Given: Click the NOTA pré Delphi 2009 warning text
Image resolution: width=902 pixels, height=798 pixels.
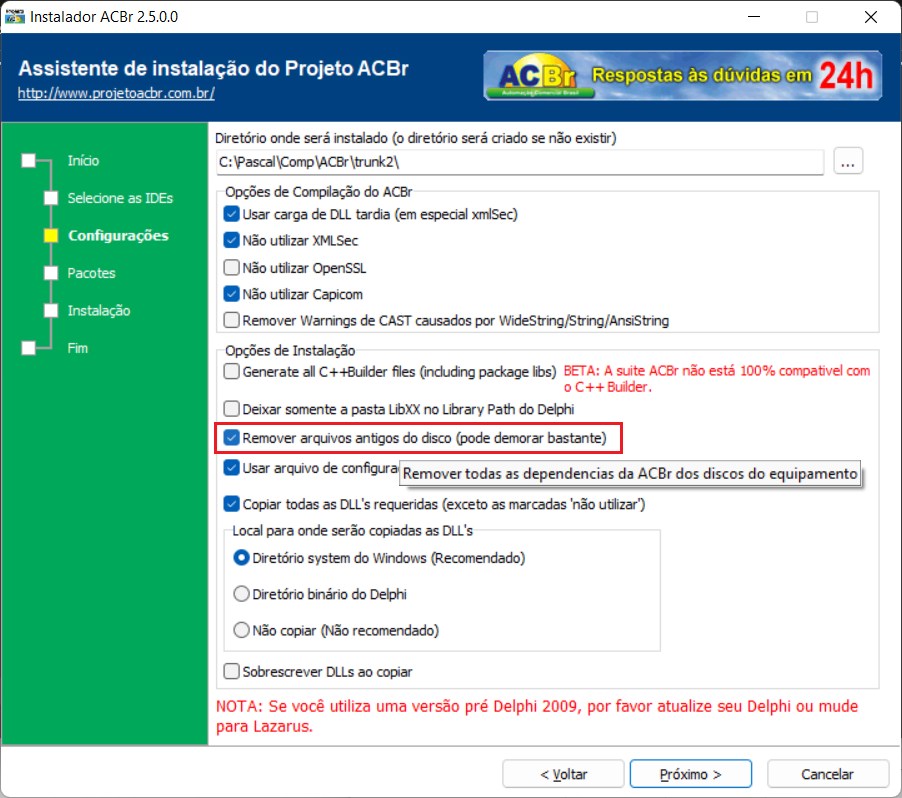Looking at the screenshot, I should [x=537, y=716].
